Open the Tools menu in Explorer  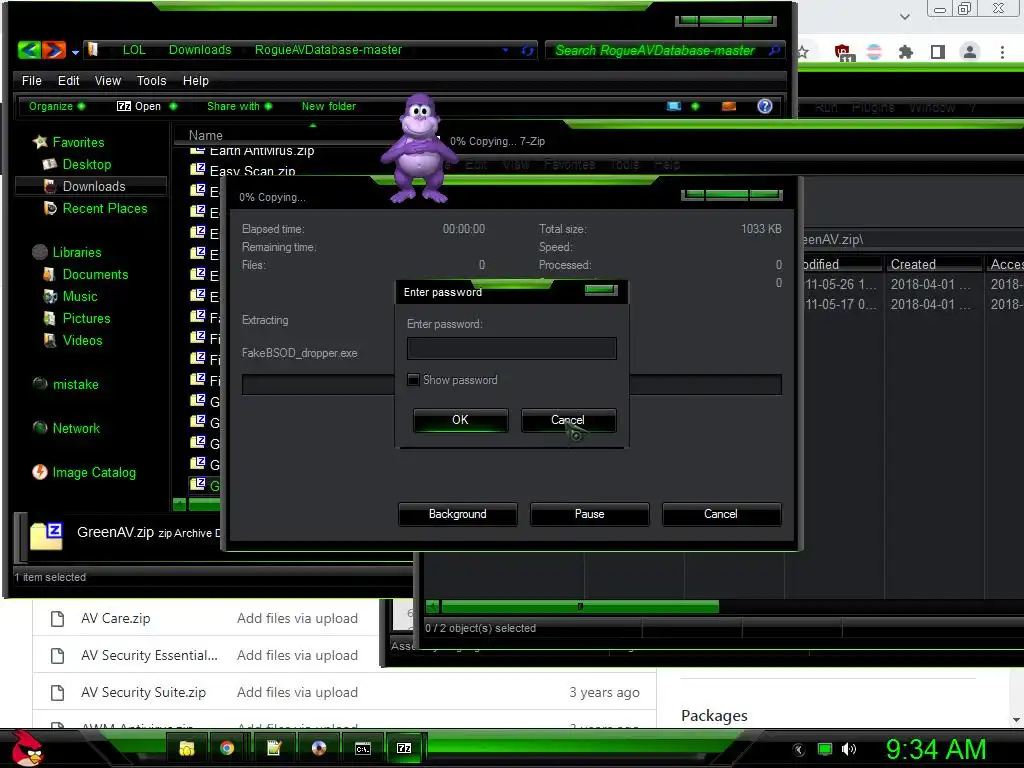pyautogui.click(x=152, y=80)
